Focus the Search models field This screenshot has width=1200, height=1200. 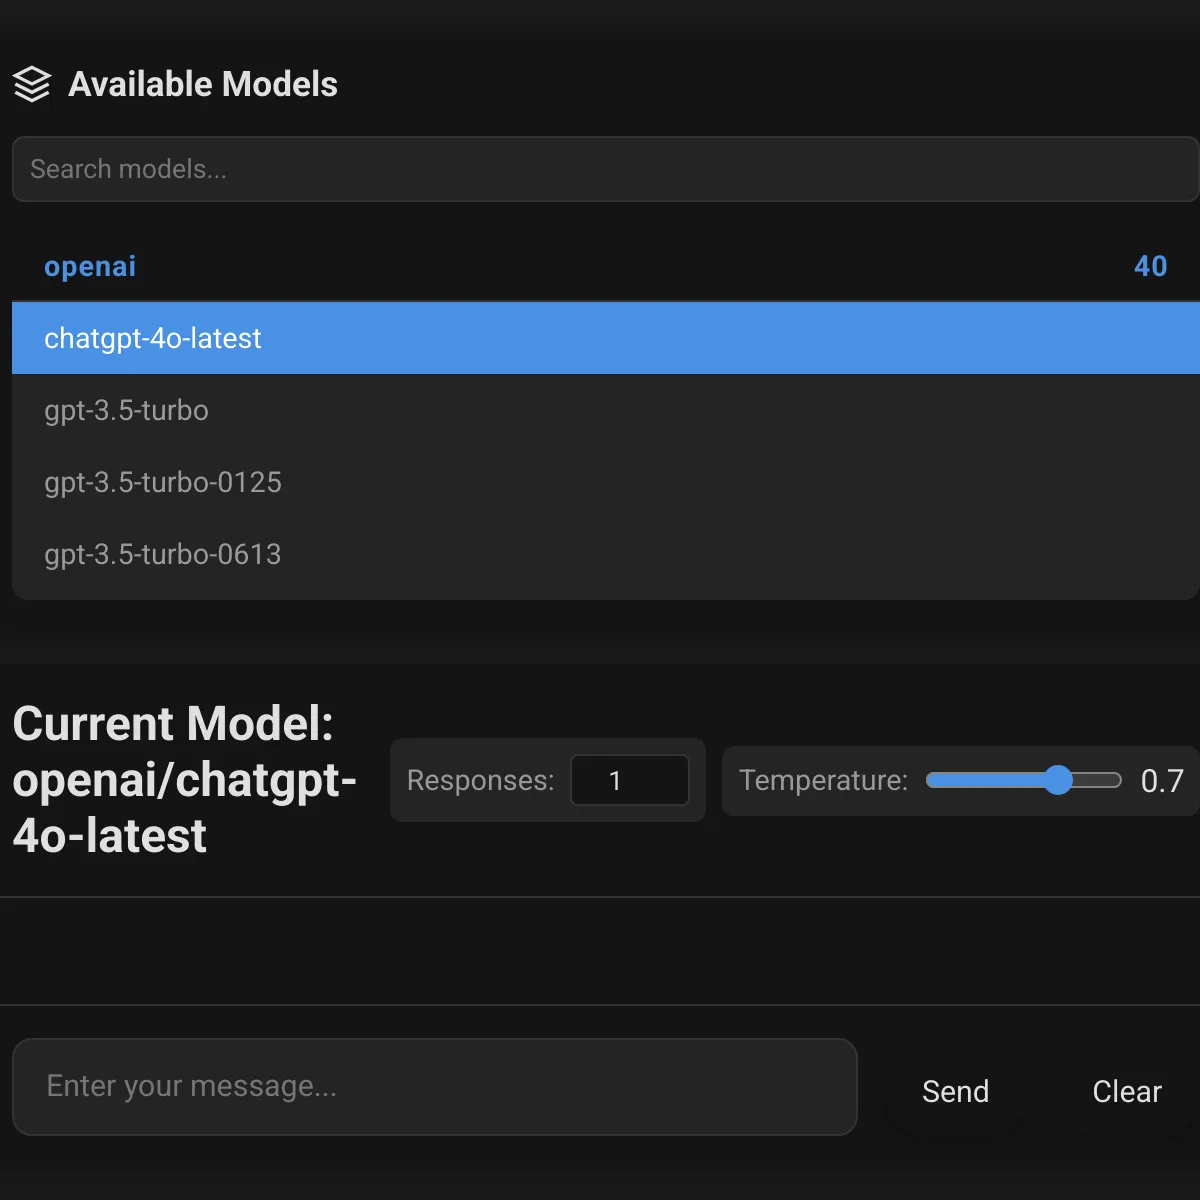coord(605,169)
